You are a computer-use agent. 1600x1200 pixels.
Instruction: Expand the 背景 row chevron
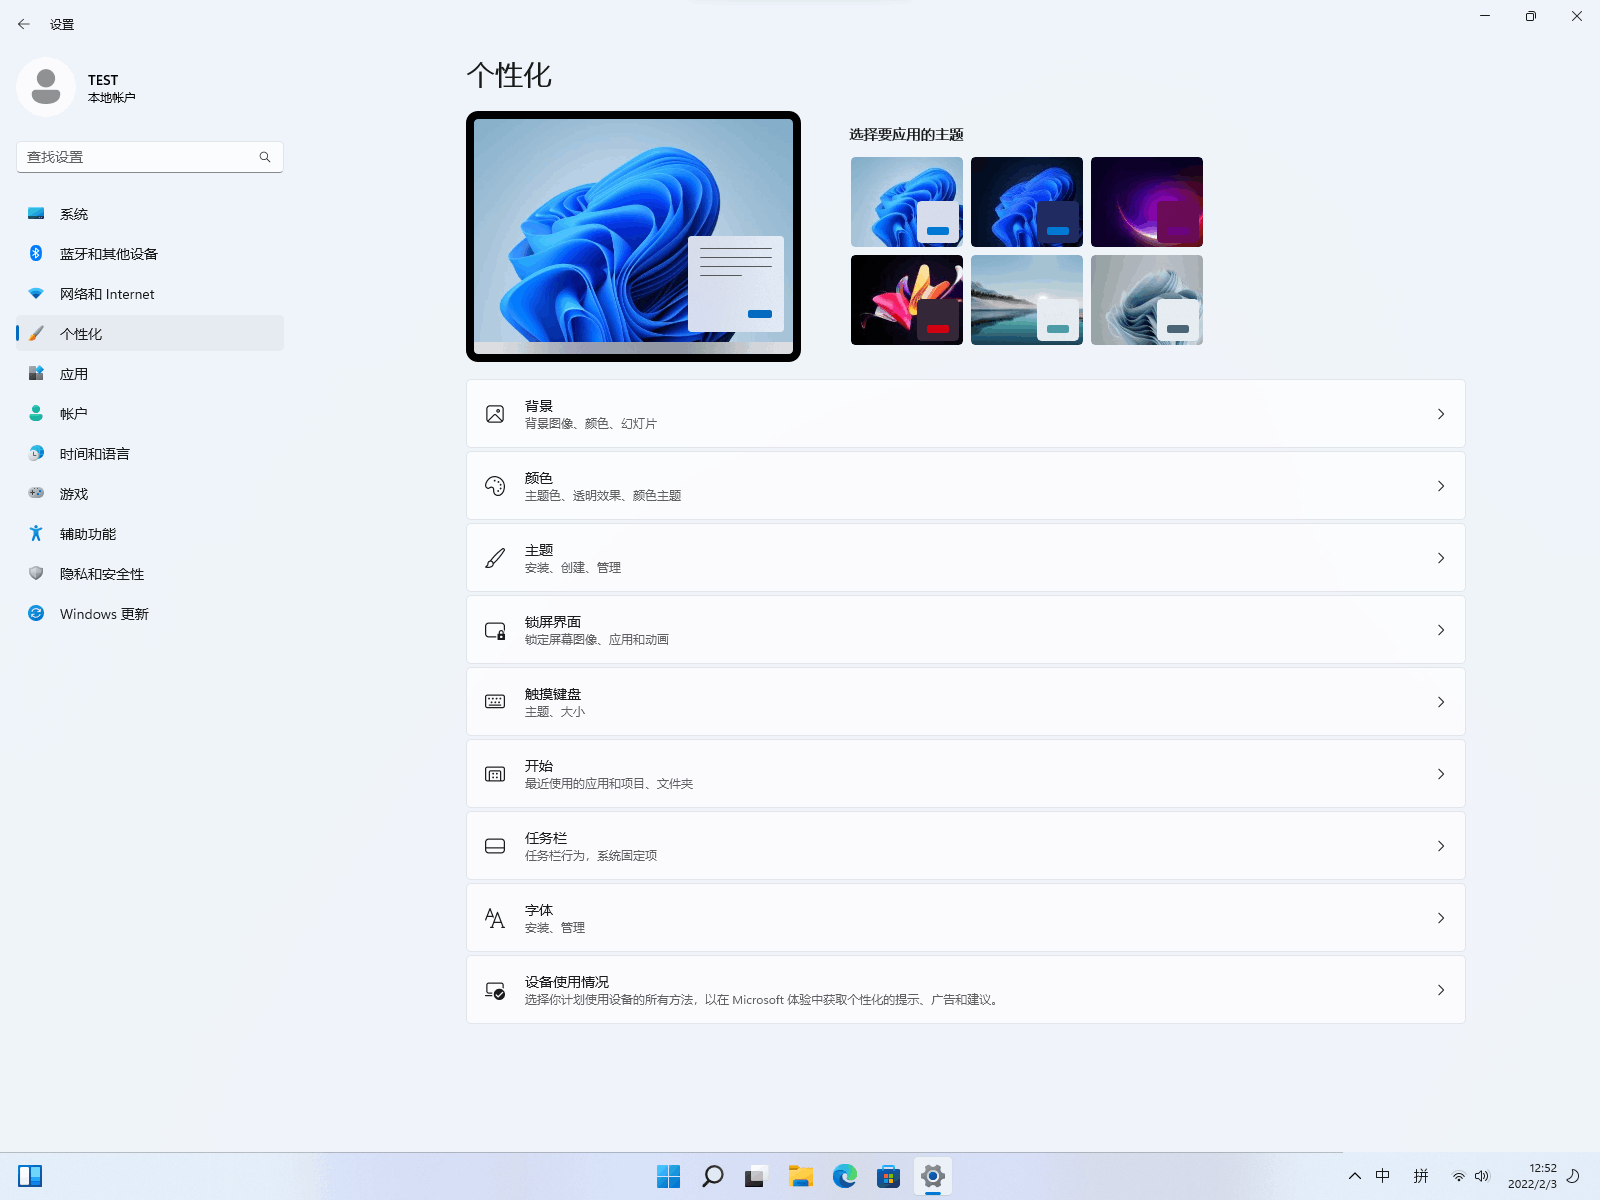1441,414
